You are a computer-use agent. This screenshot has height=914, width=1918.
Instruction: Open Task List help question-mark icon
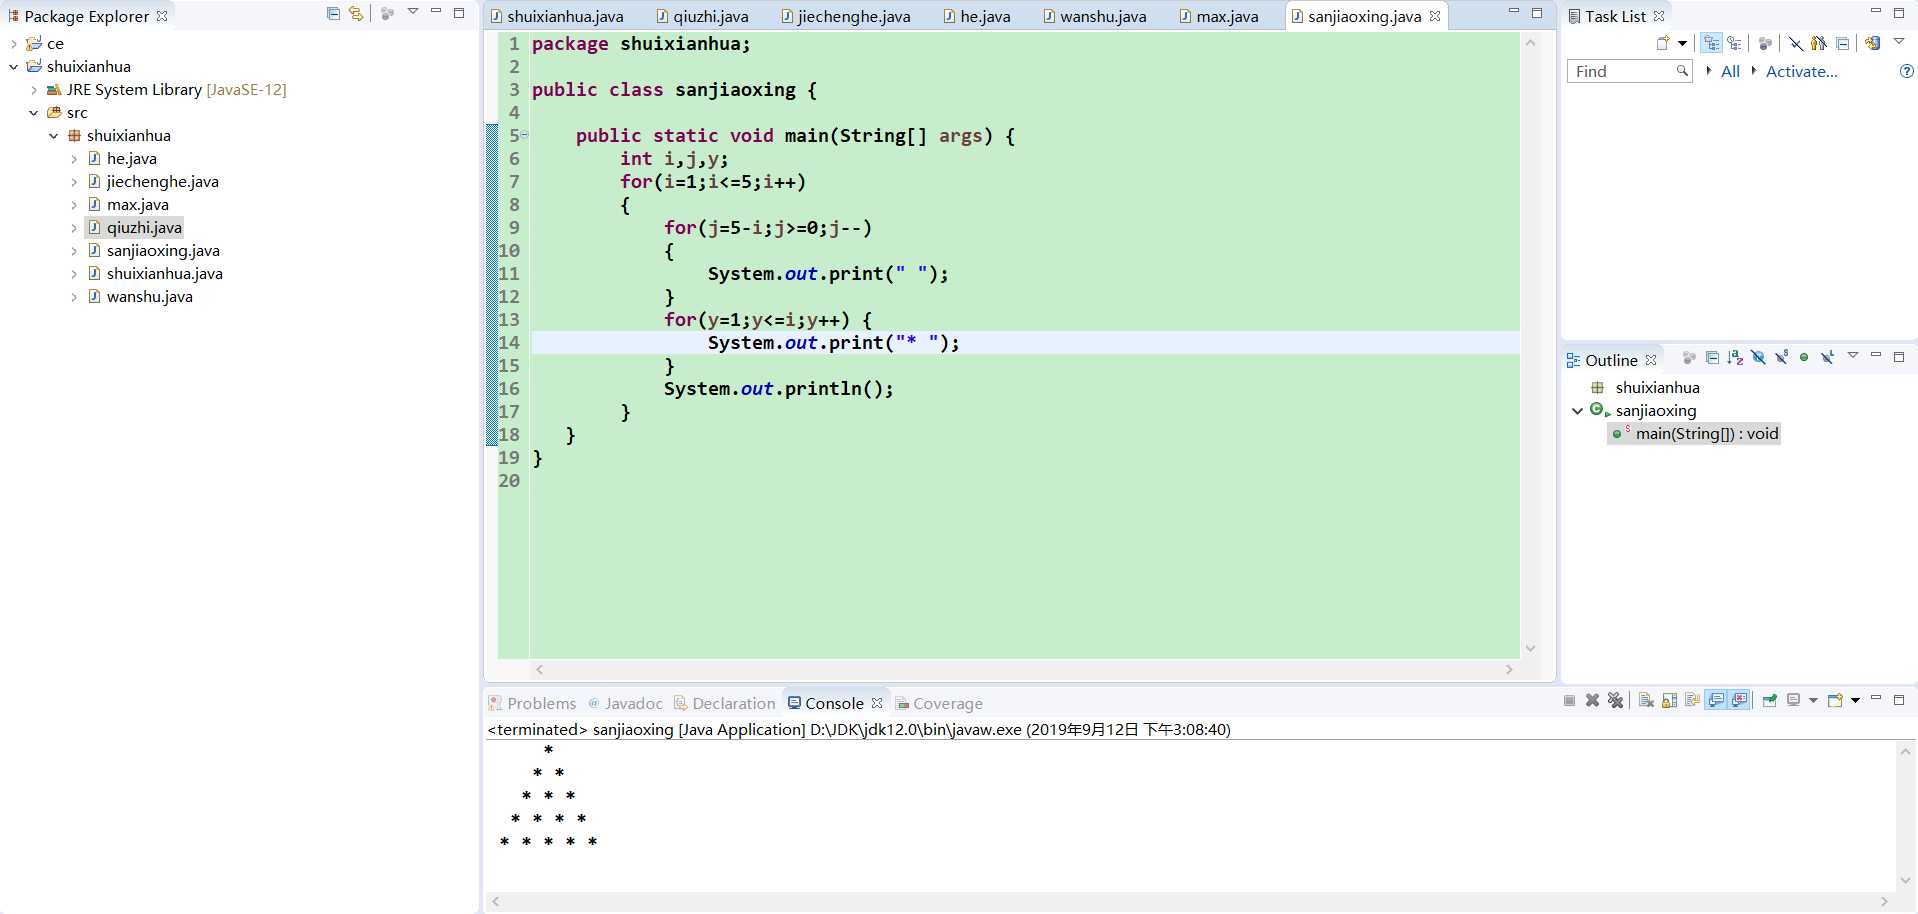click(x=1906, y=71)
